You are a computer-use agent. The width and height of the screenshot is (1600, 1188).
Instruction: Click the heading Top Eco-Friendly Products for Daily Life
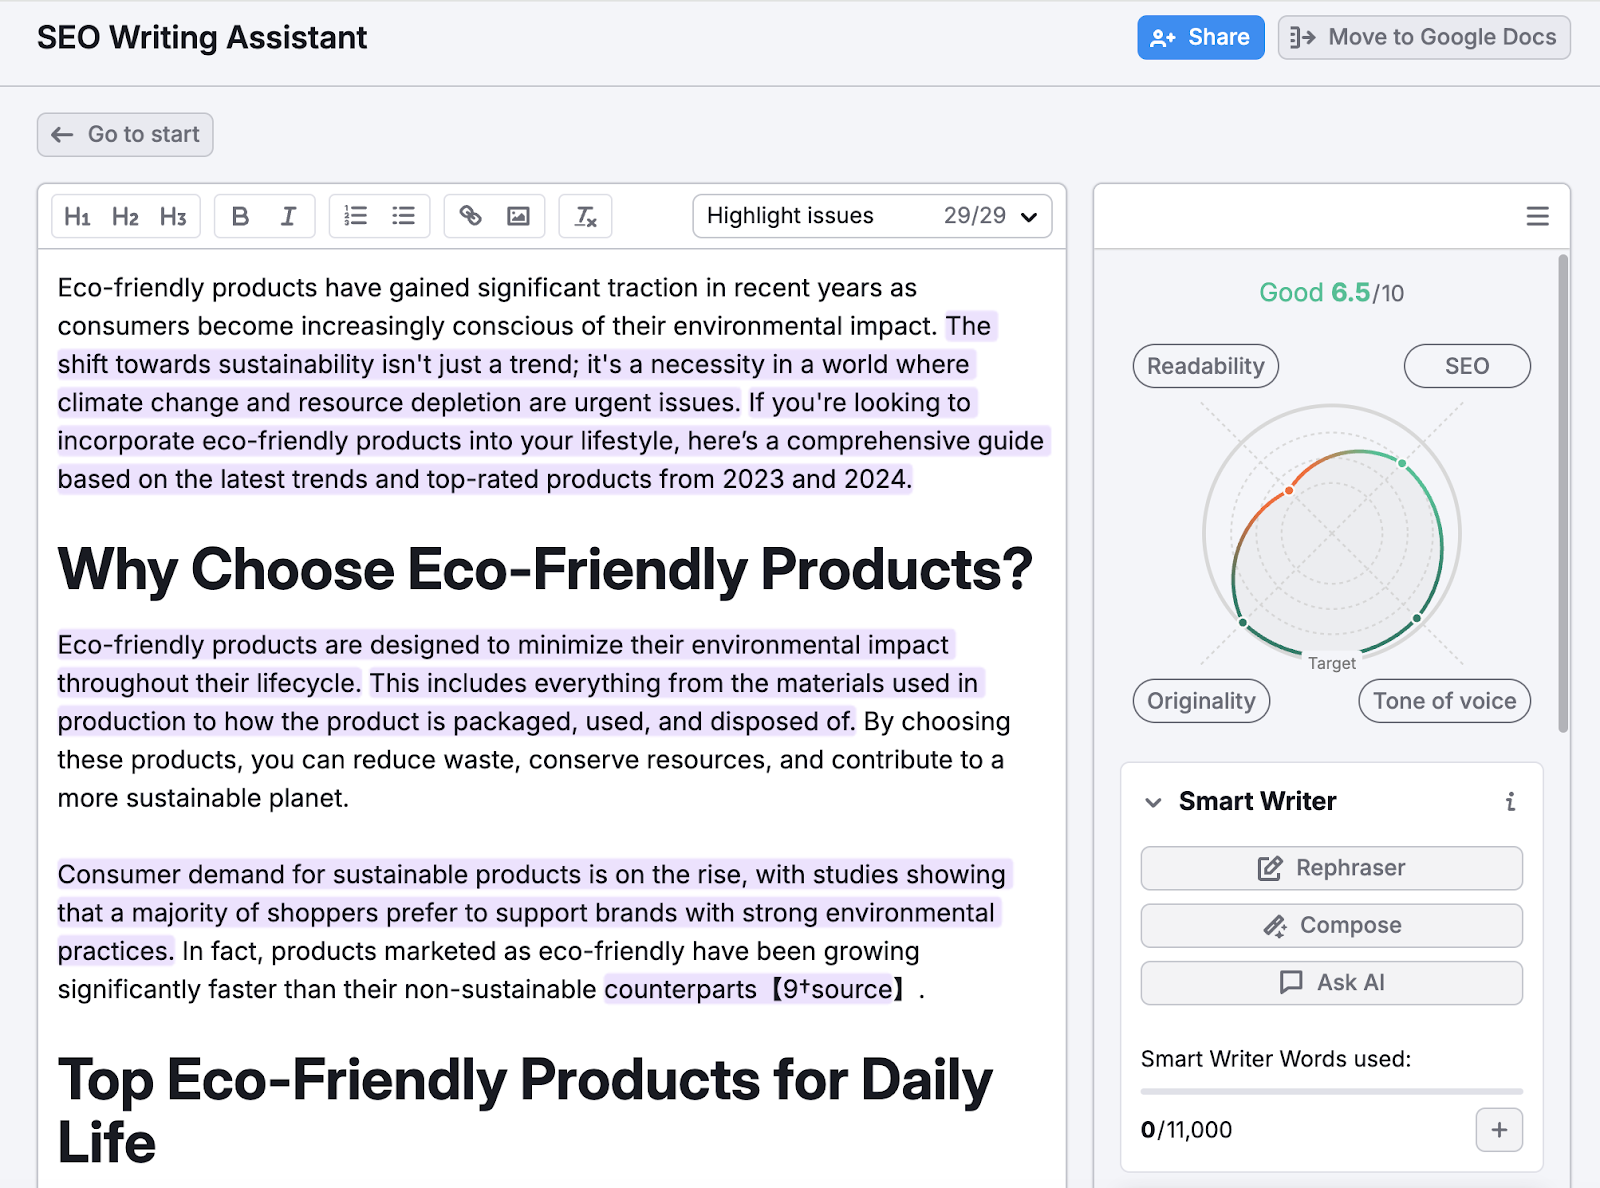(x=525, y=1111)
